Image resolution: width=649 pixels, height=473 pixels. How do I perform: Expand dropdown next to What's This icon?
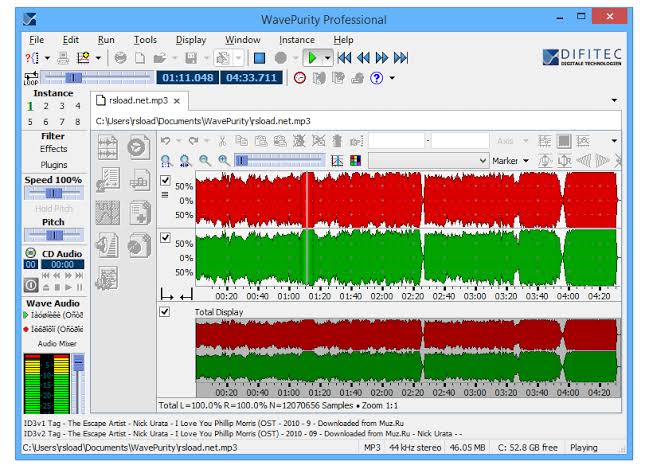click(x=47, y=58)
